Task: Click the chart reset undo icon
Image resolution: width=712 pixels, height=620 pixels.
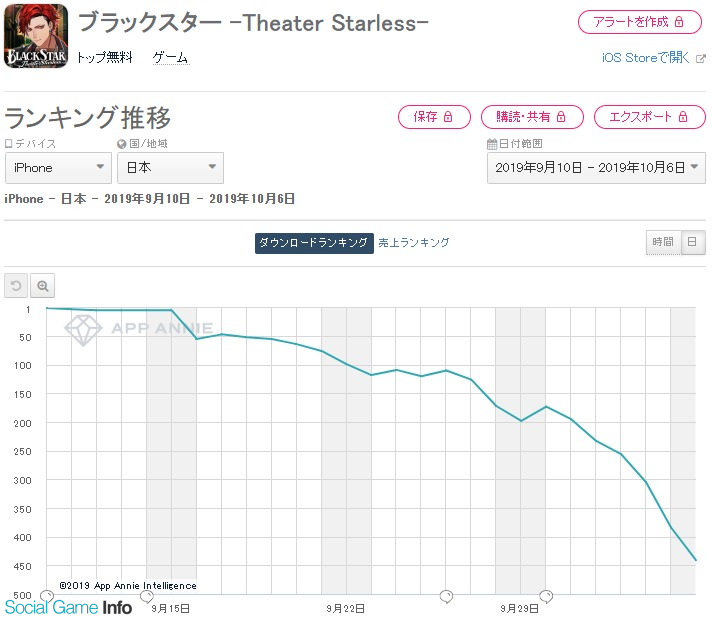Action: pyautogui.click(x=16, y=286)
